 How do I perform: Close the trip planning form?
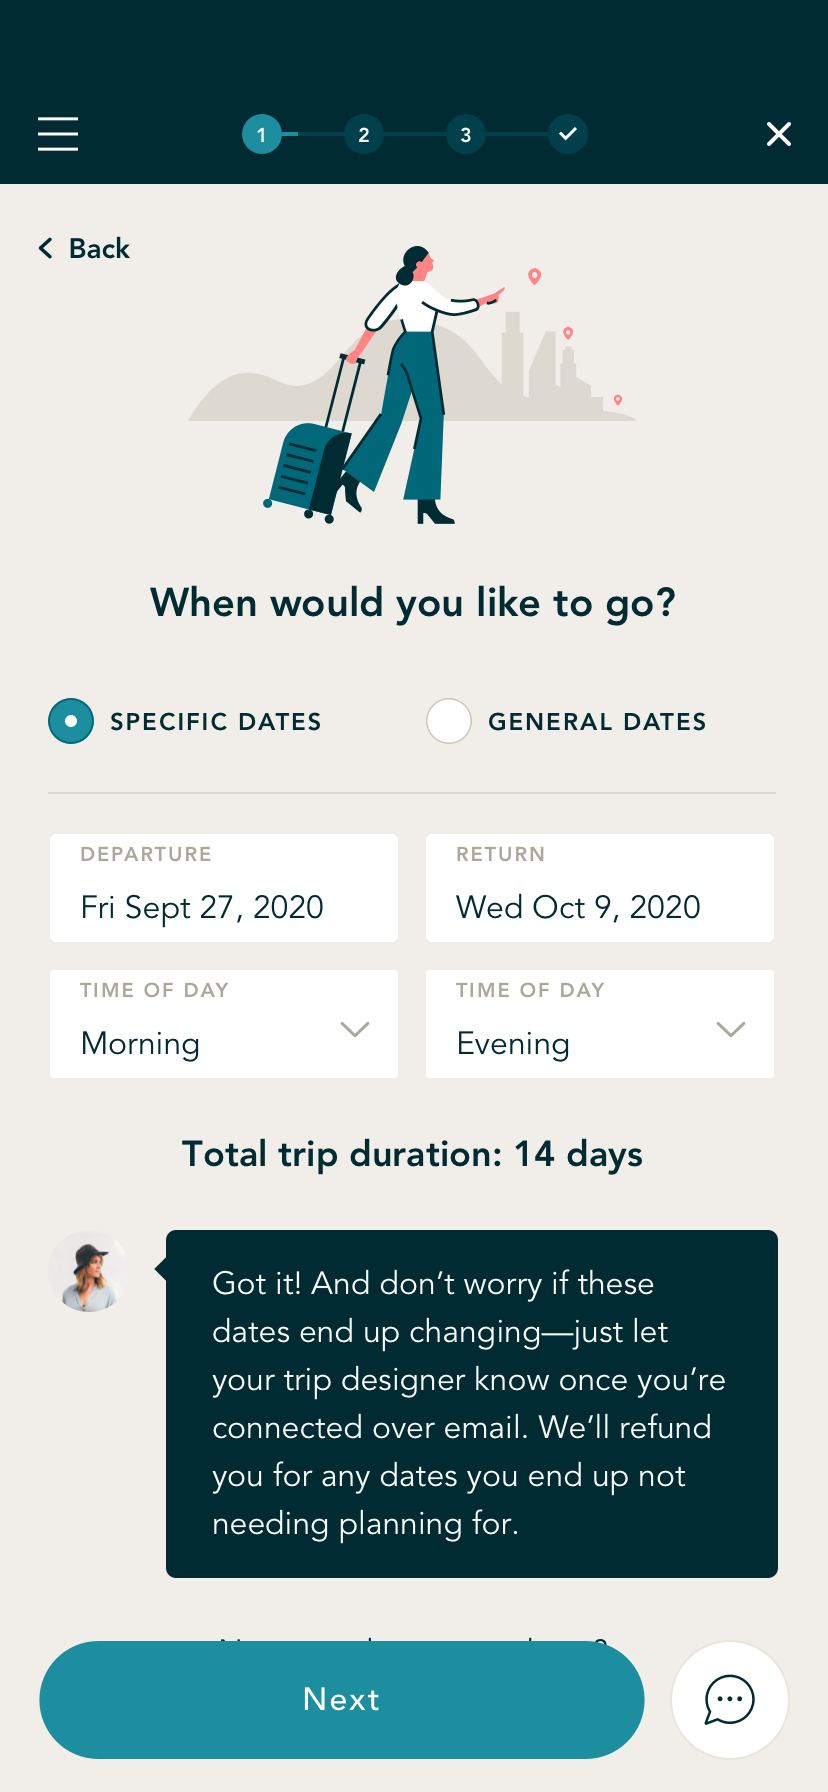tap(778, 134)
